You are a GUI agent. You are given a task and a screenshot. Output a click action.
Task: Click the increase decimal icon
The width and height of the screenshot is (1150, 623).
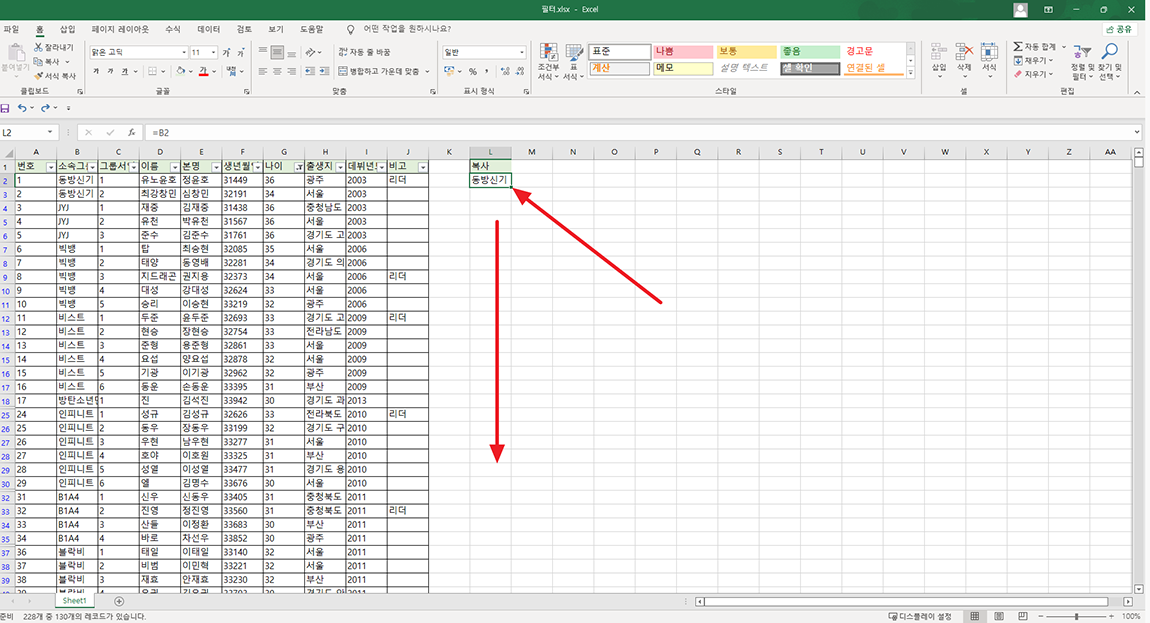click(x=505, y=71)
